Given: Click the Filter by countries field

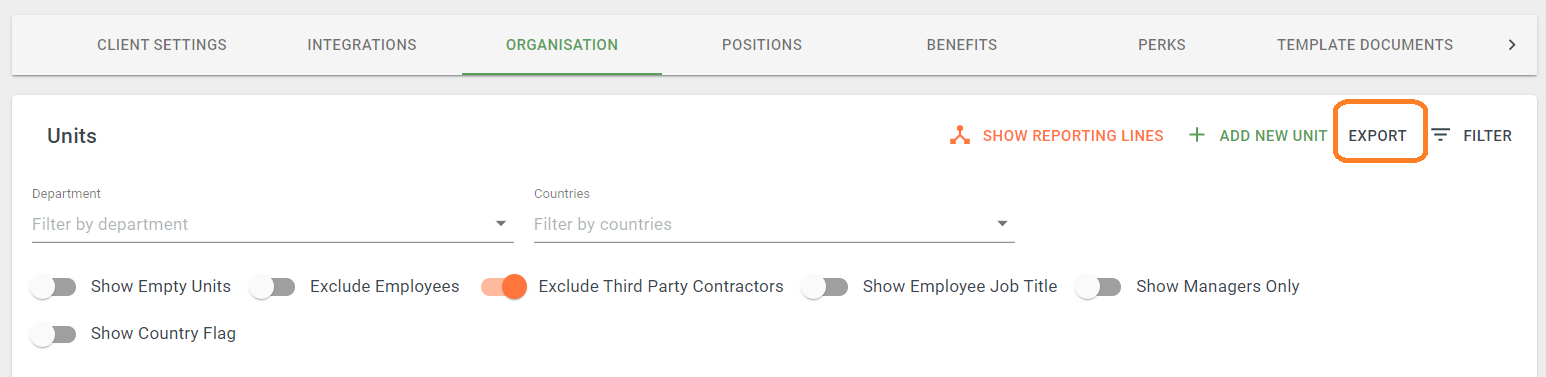Looking at the screenshot, I should click(x=774, y=224).
